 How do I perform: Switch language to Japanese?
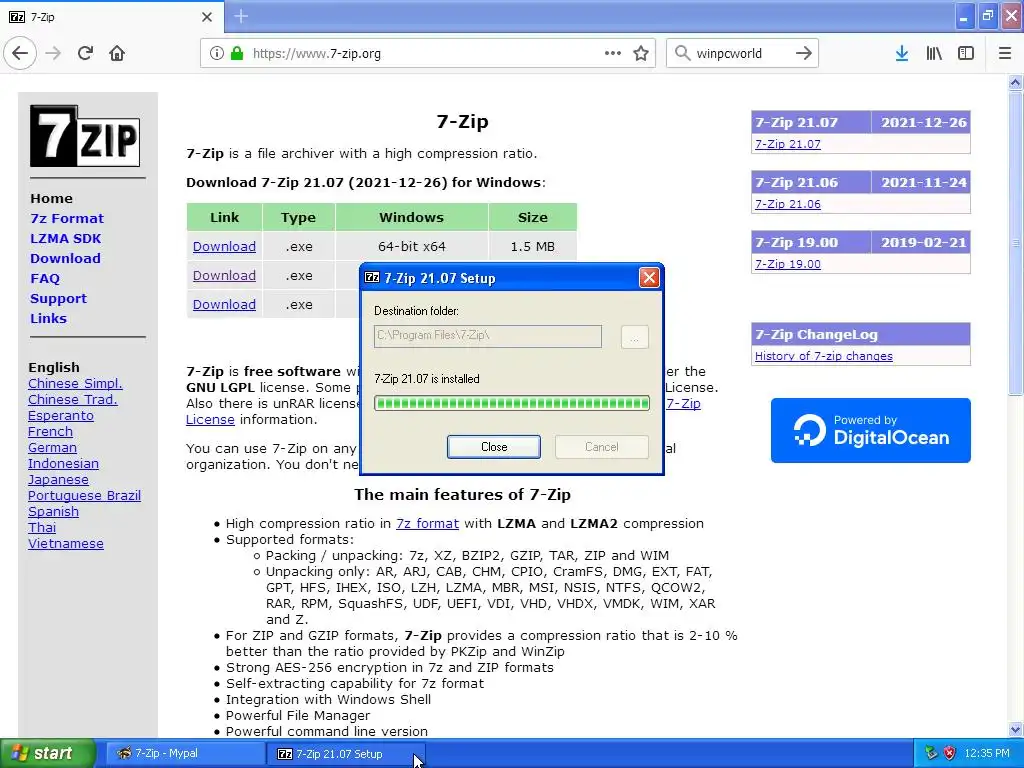pos(58,479)
